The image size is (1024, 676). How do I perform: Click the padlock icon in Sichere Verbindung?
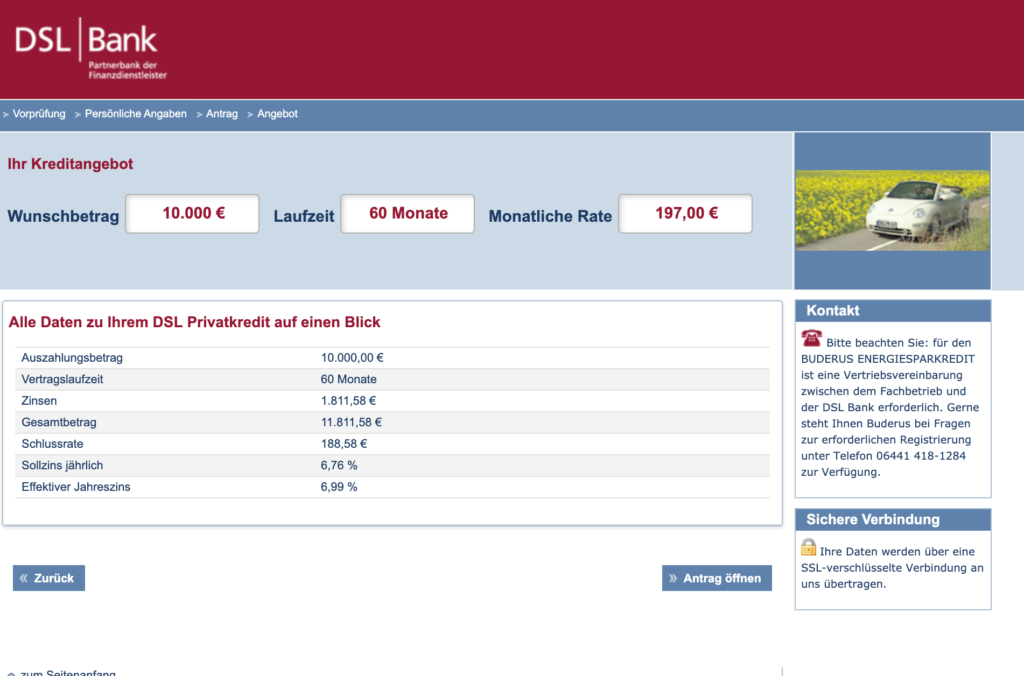pyautogui.click(x=808, y=547)
